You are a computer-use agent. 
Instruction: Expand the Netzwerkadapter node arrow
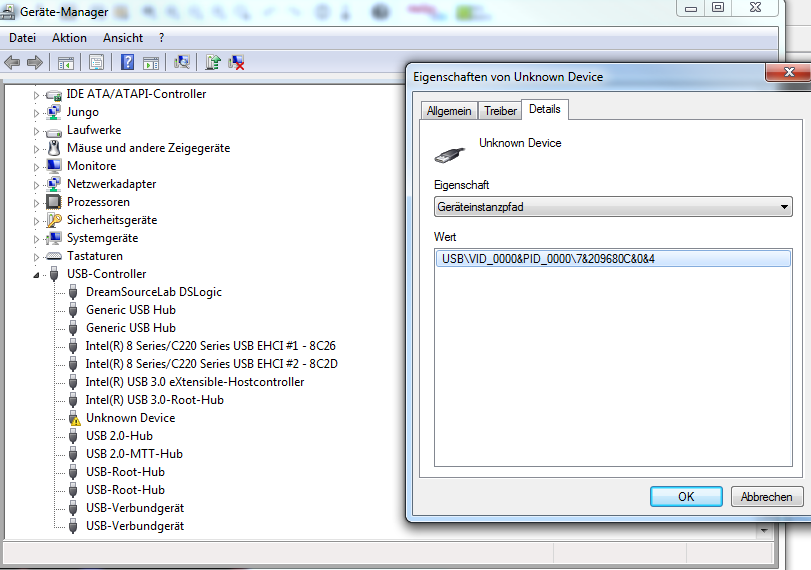pyautogui.click(x=36, y=185)
